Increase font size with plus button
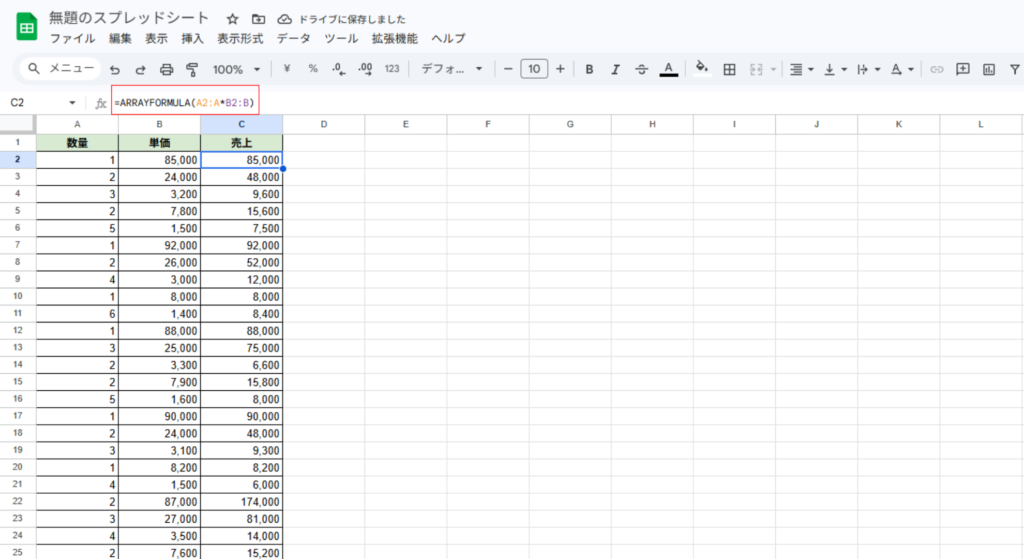 (x=560, y=69)
